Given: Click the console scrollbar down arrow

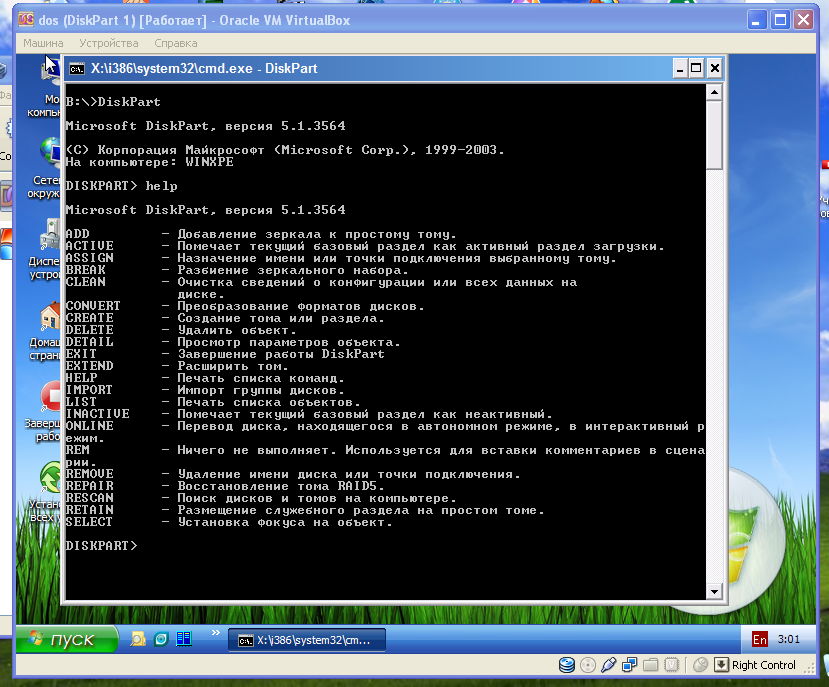Looking at the screenshot, I should pyautogui.click(x=714, y=591).
